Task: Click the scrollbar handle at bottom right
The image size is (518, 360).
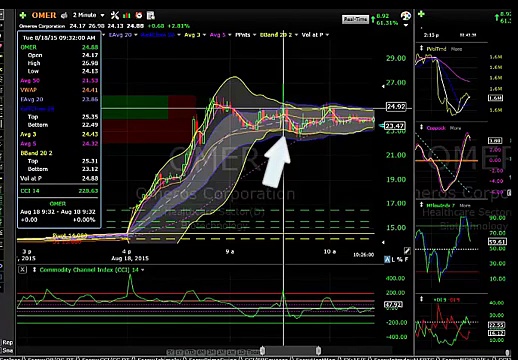Action: coord(507,352)
